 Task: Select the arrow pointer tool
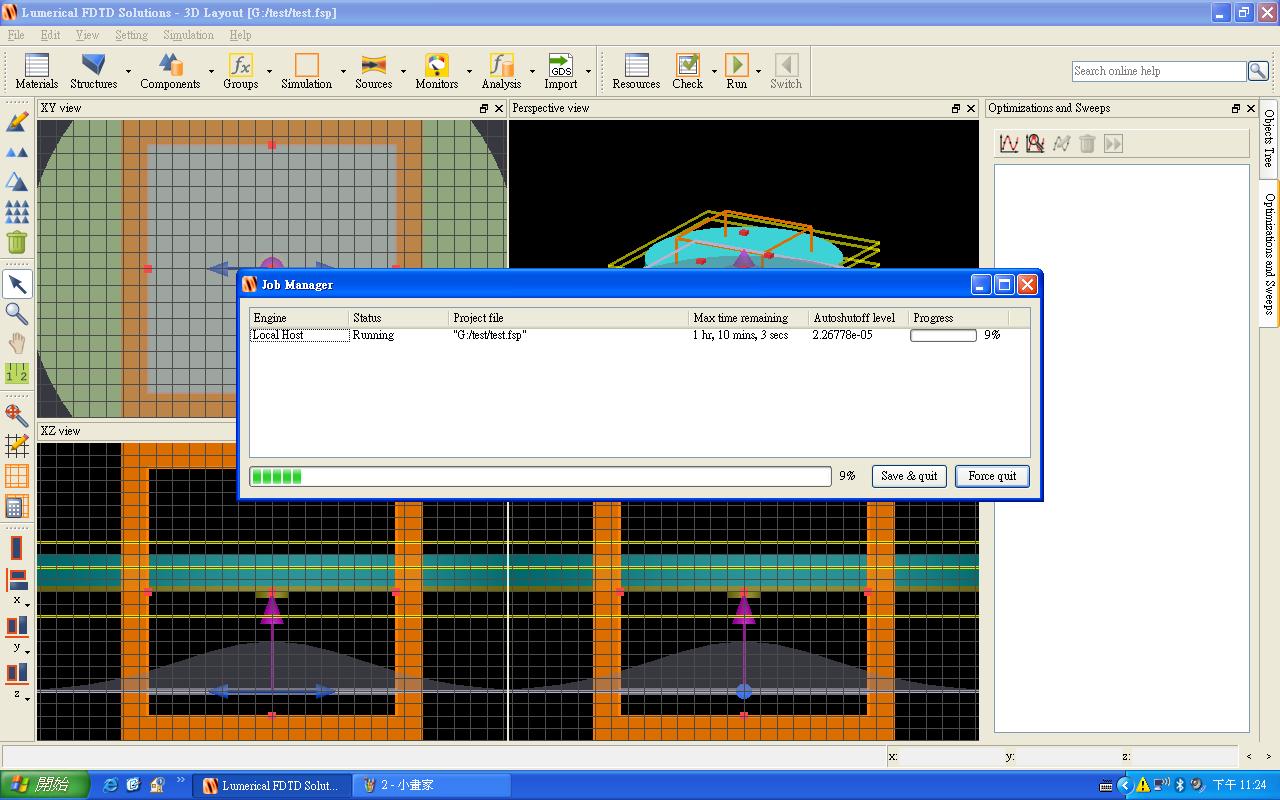(17, 284)
